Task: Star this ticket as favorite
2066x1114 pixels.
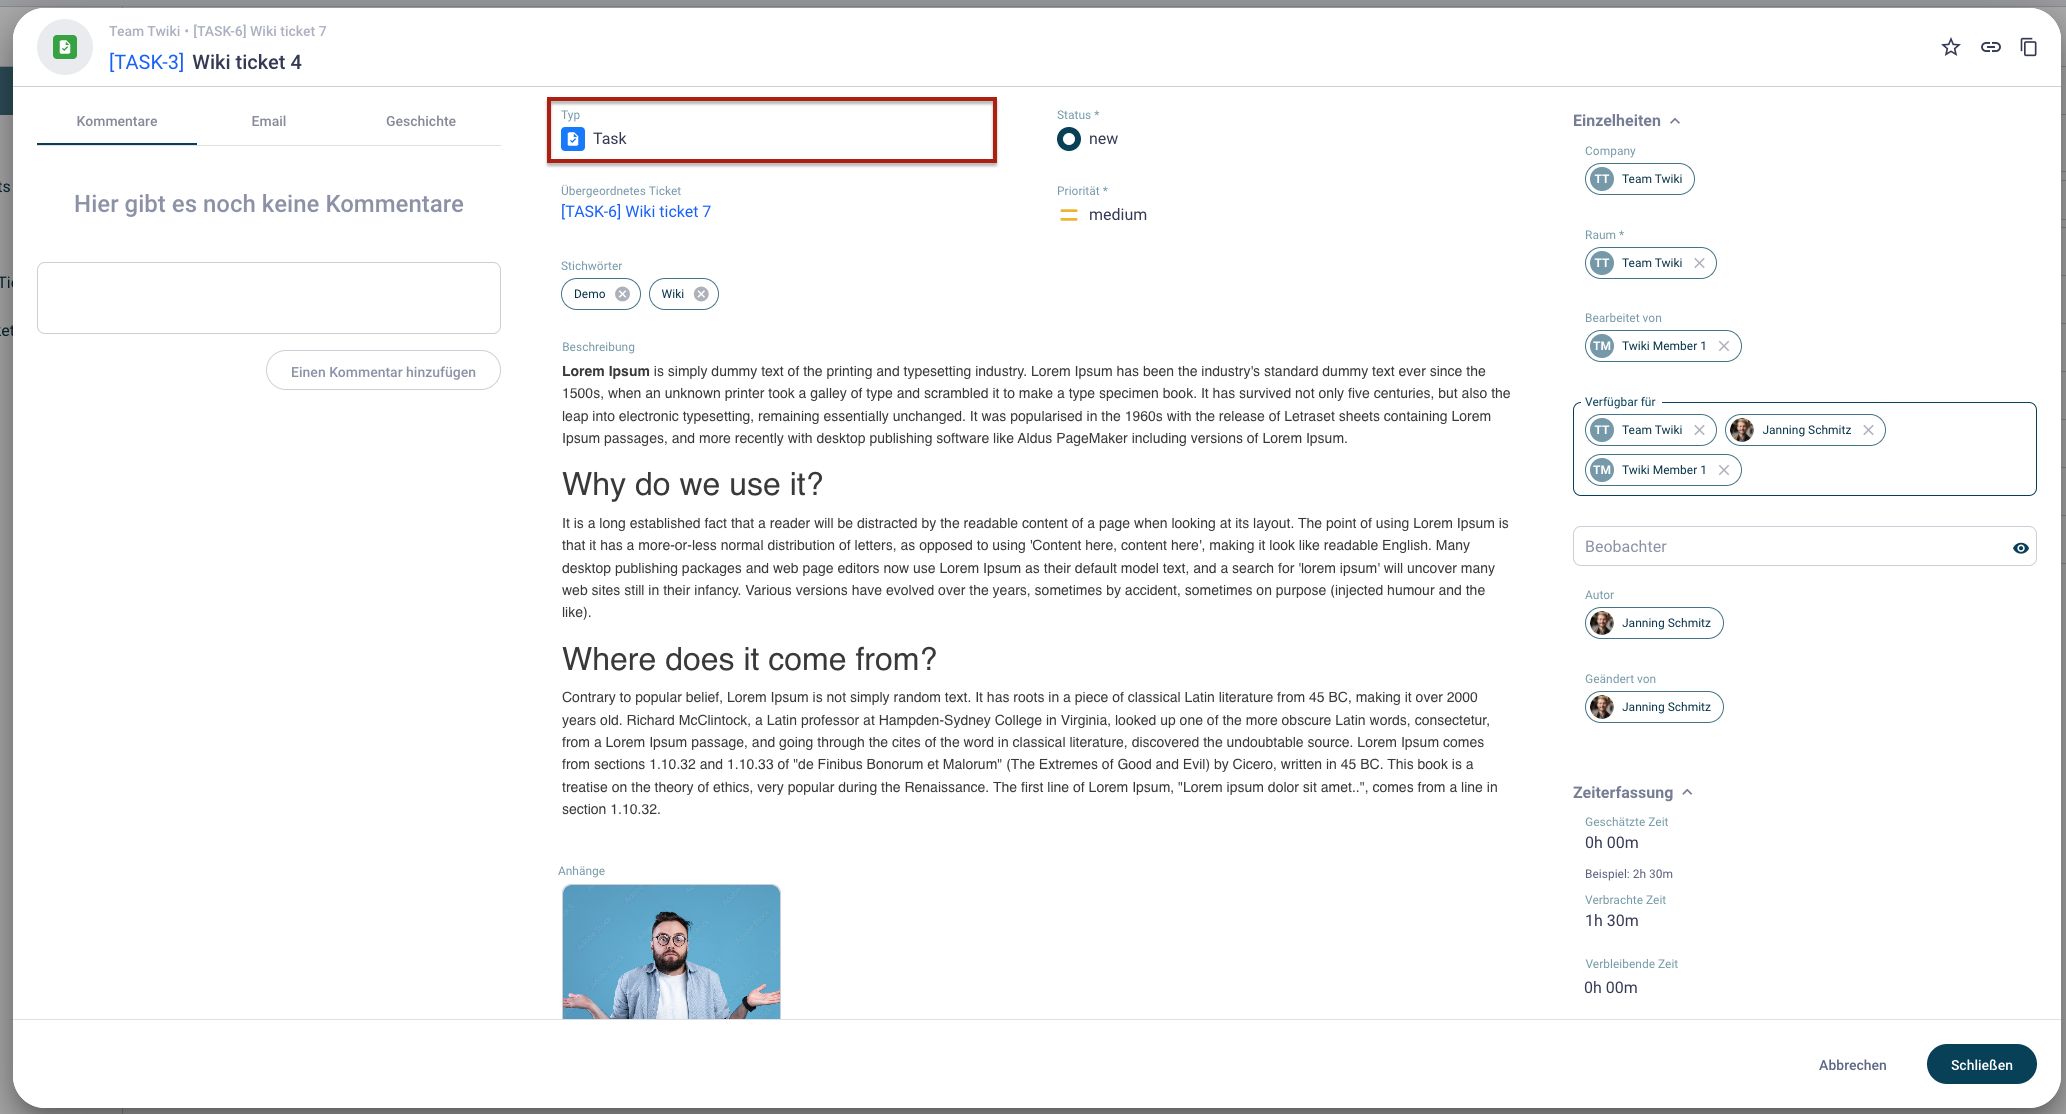Action: [x=1950, y=47]
